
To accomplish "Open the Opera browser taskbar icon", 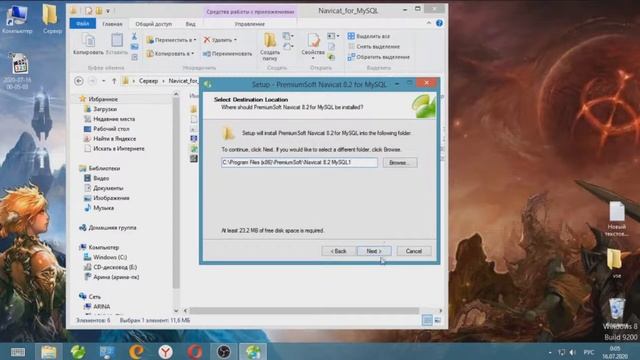I will click(195, 351).
